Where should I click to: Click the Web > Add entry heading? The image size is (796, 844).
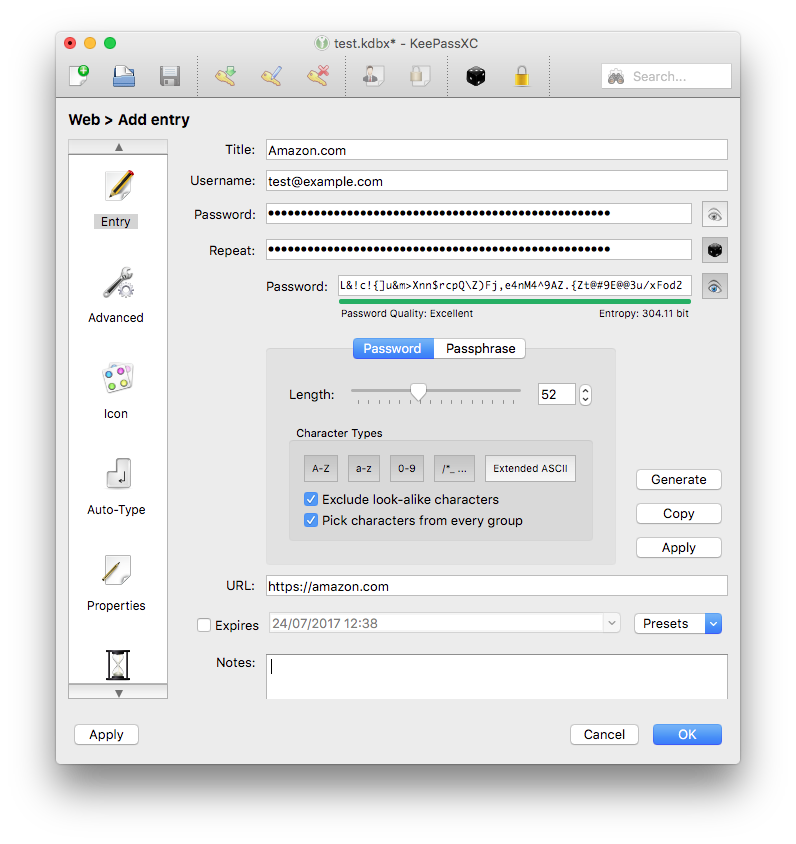(129, 119)
